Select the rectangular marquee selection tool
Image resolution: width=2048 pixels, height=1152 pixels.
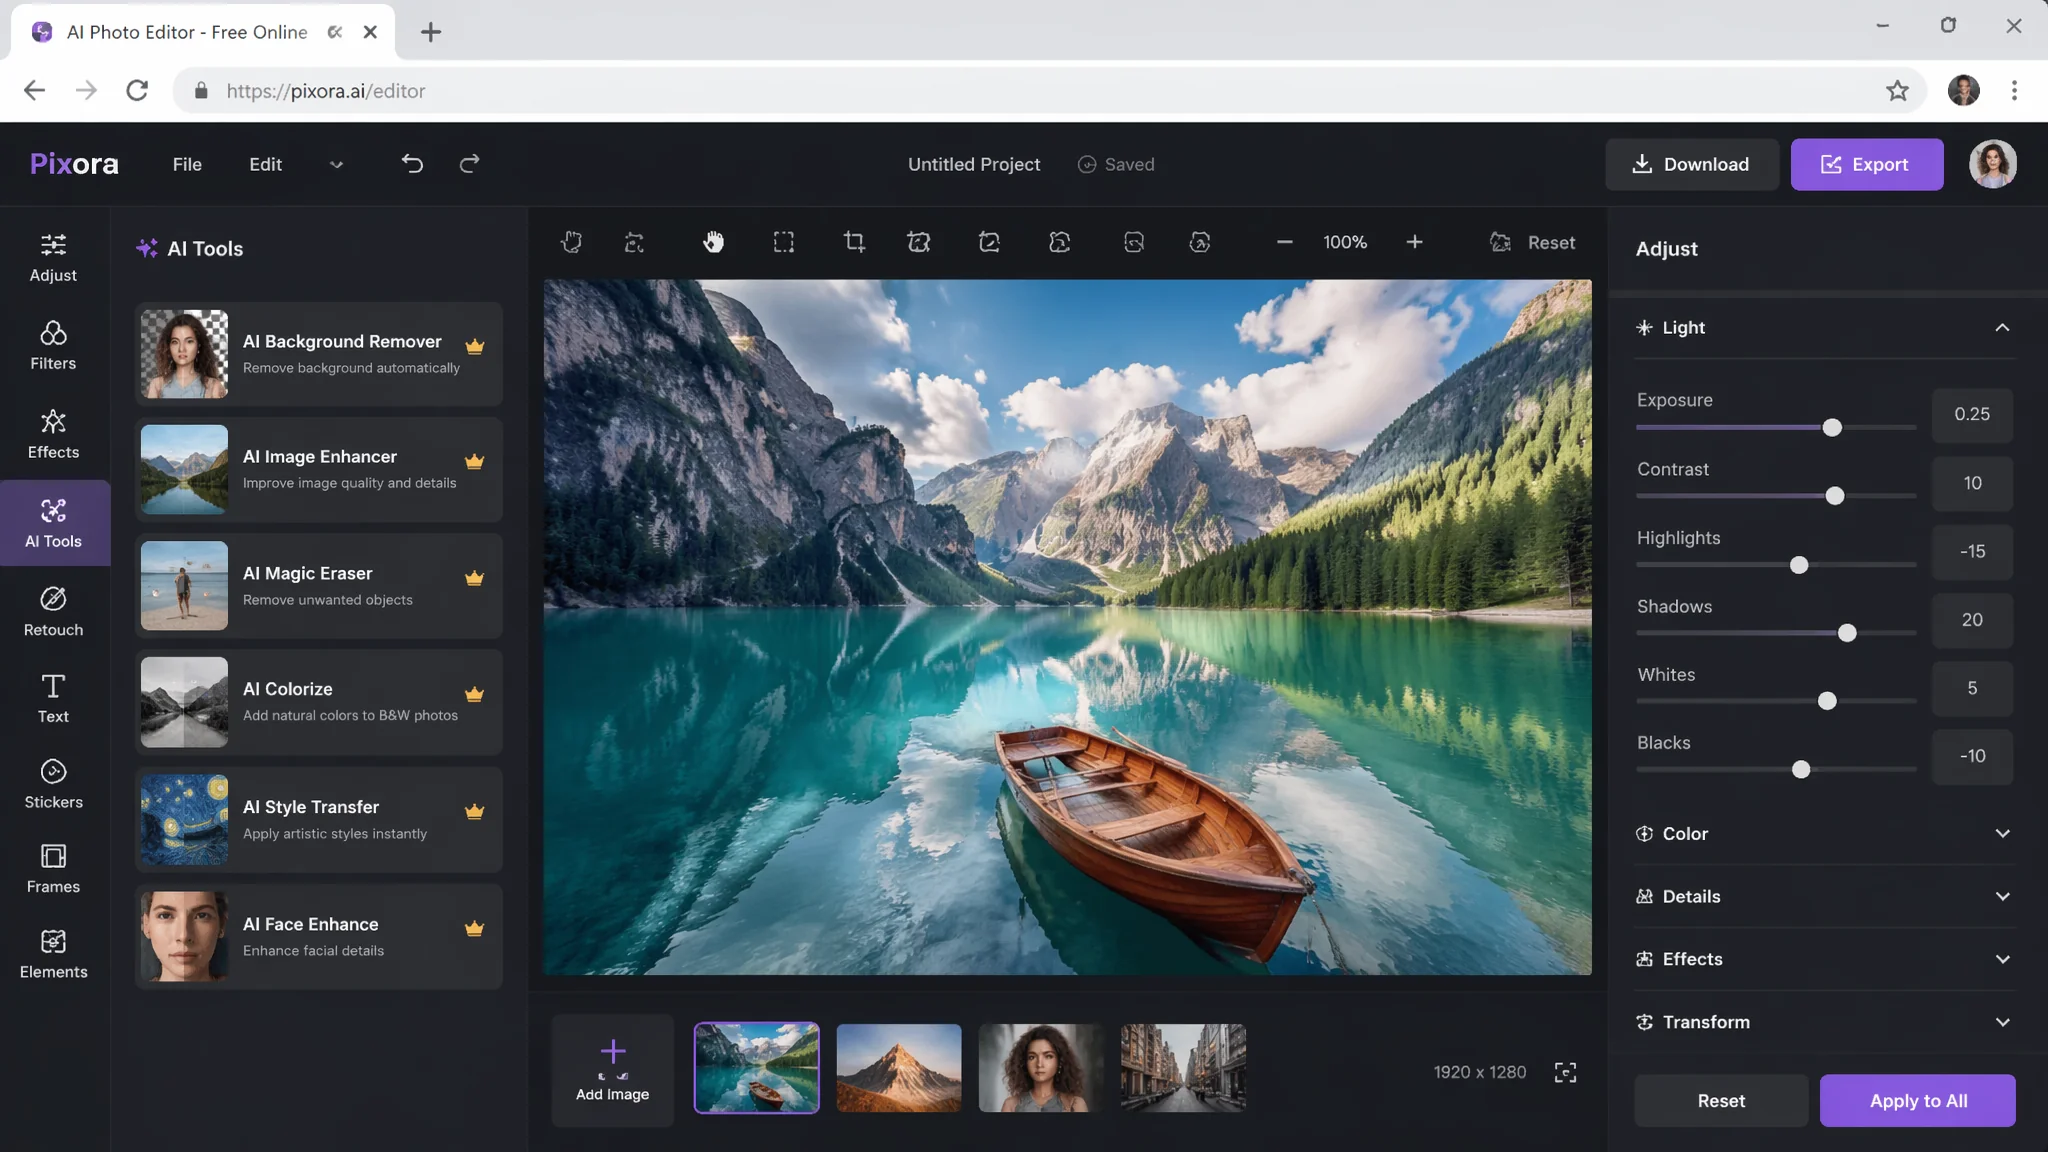coord(784,242)
